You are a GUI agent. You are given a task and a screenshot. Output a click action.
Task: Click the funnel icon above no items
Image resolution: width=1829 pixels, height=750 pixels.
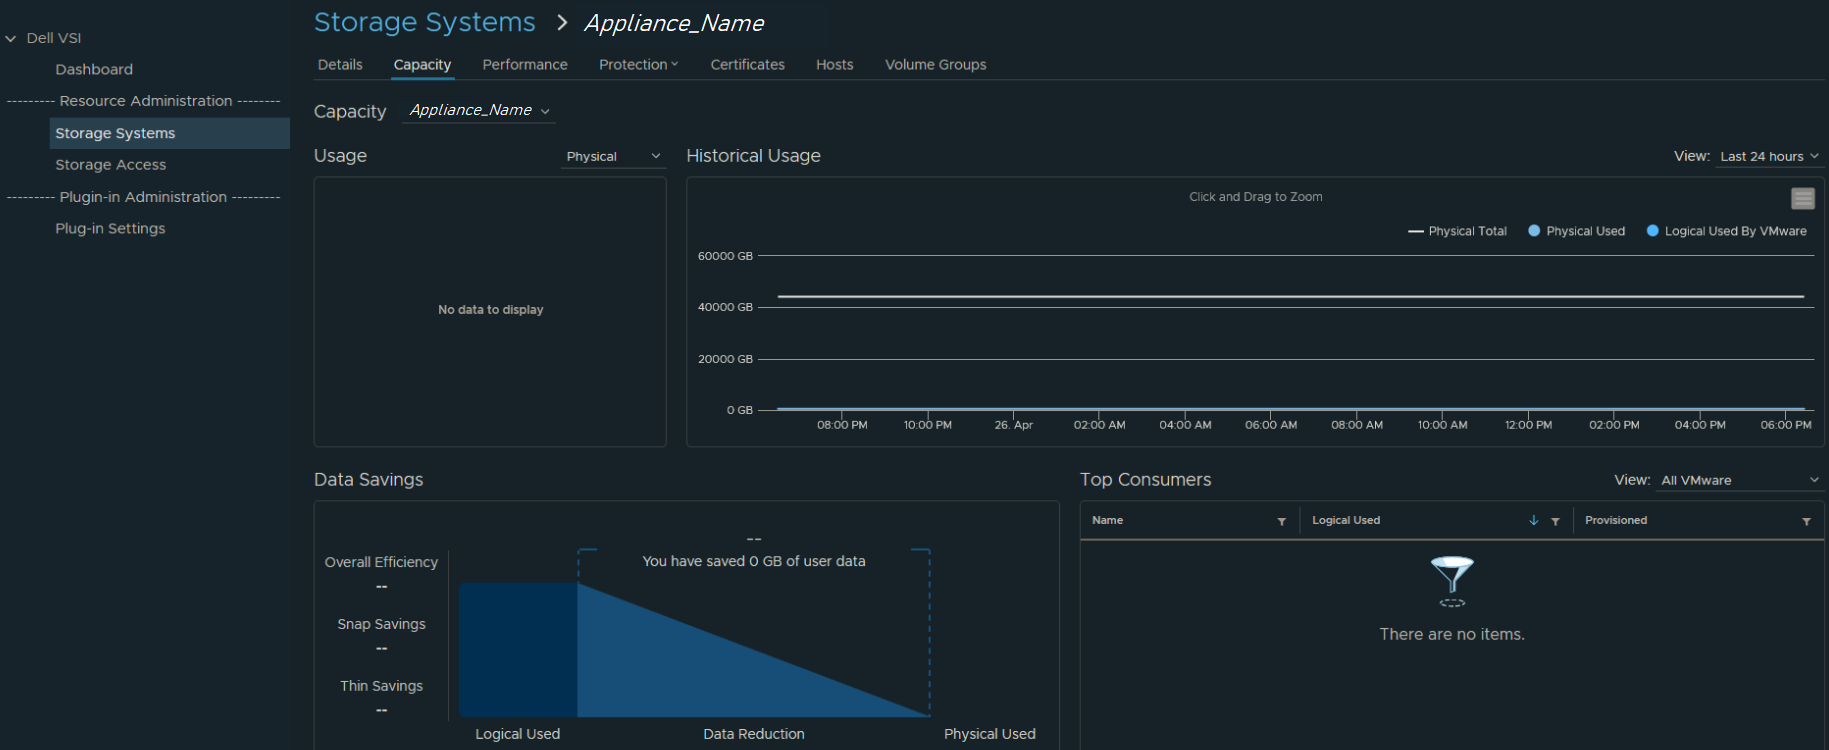(x=1451, y=580)
